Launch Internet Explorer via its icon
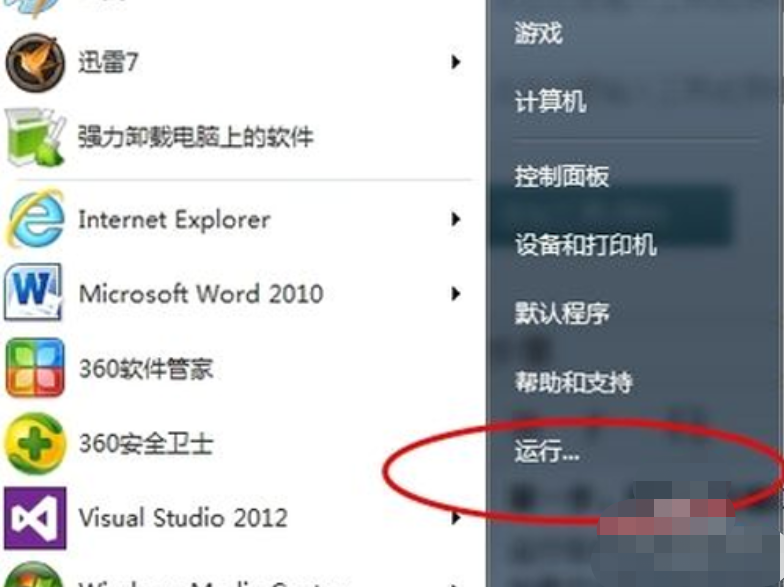784x587 pixels. point(35,218)
